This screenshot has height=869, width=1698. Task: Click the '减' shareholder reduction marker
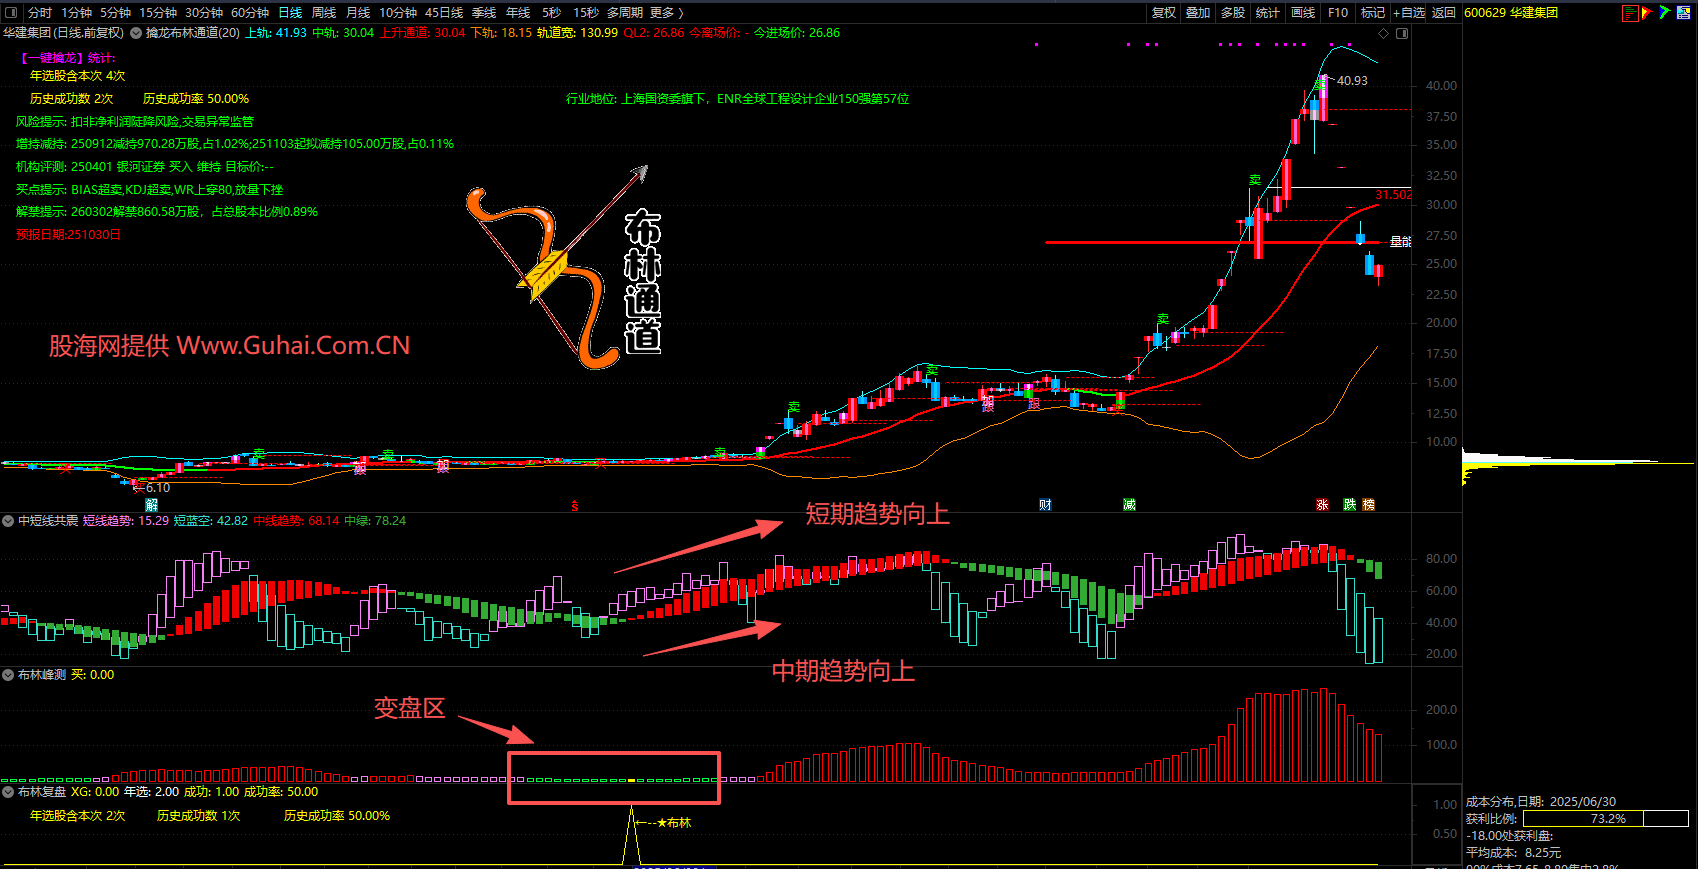point(1129,505)
